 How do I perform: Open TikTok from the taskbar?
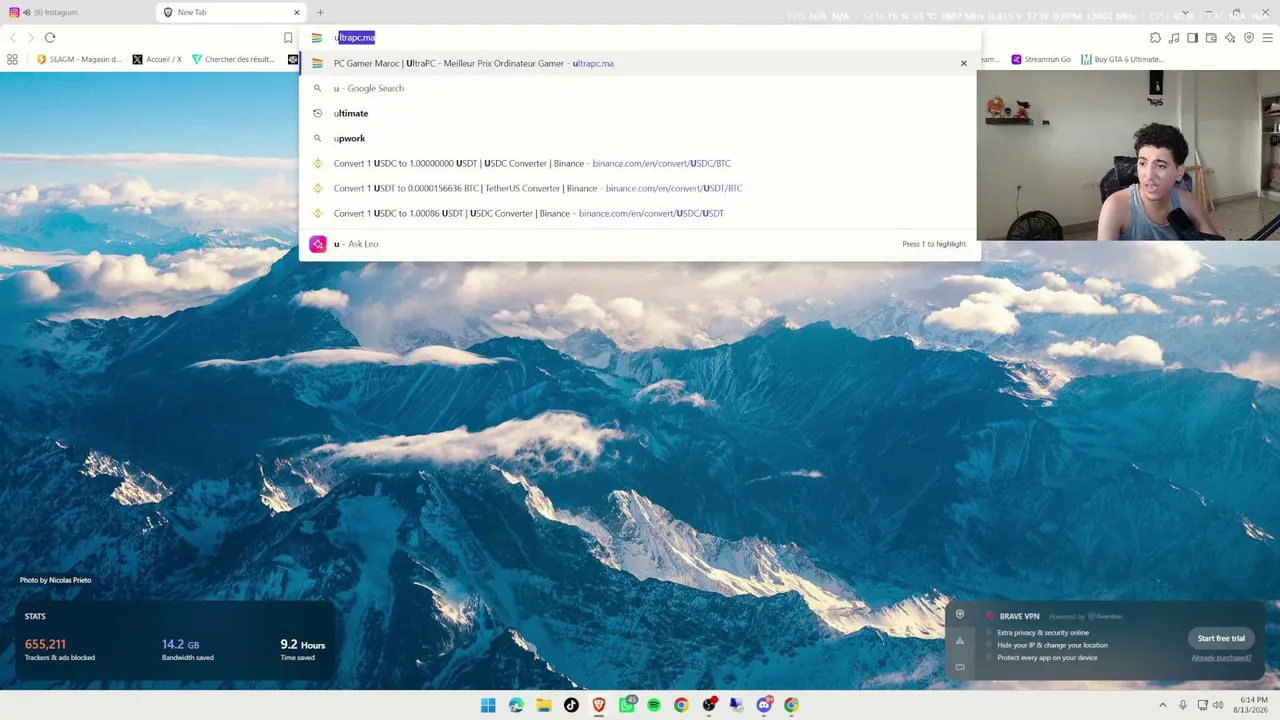tap(571, 705)
